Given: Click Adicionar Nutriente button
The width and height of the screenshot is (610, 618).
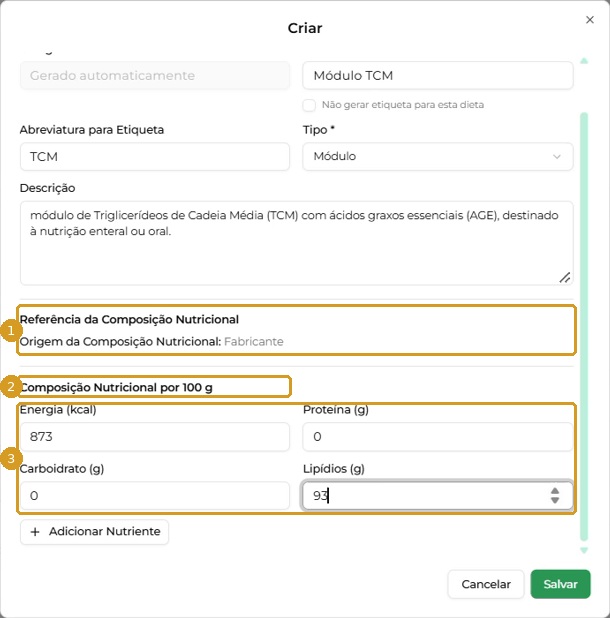Looking at the screenshot, I should pyautogui.click(x=95, y=532).
